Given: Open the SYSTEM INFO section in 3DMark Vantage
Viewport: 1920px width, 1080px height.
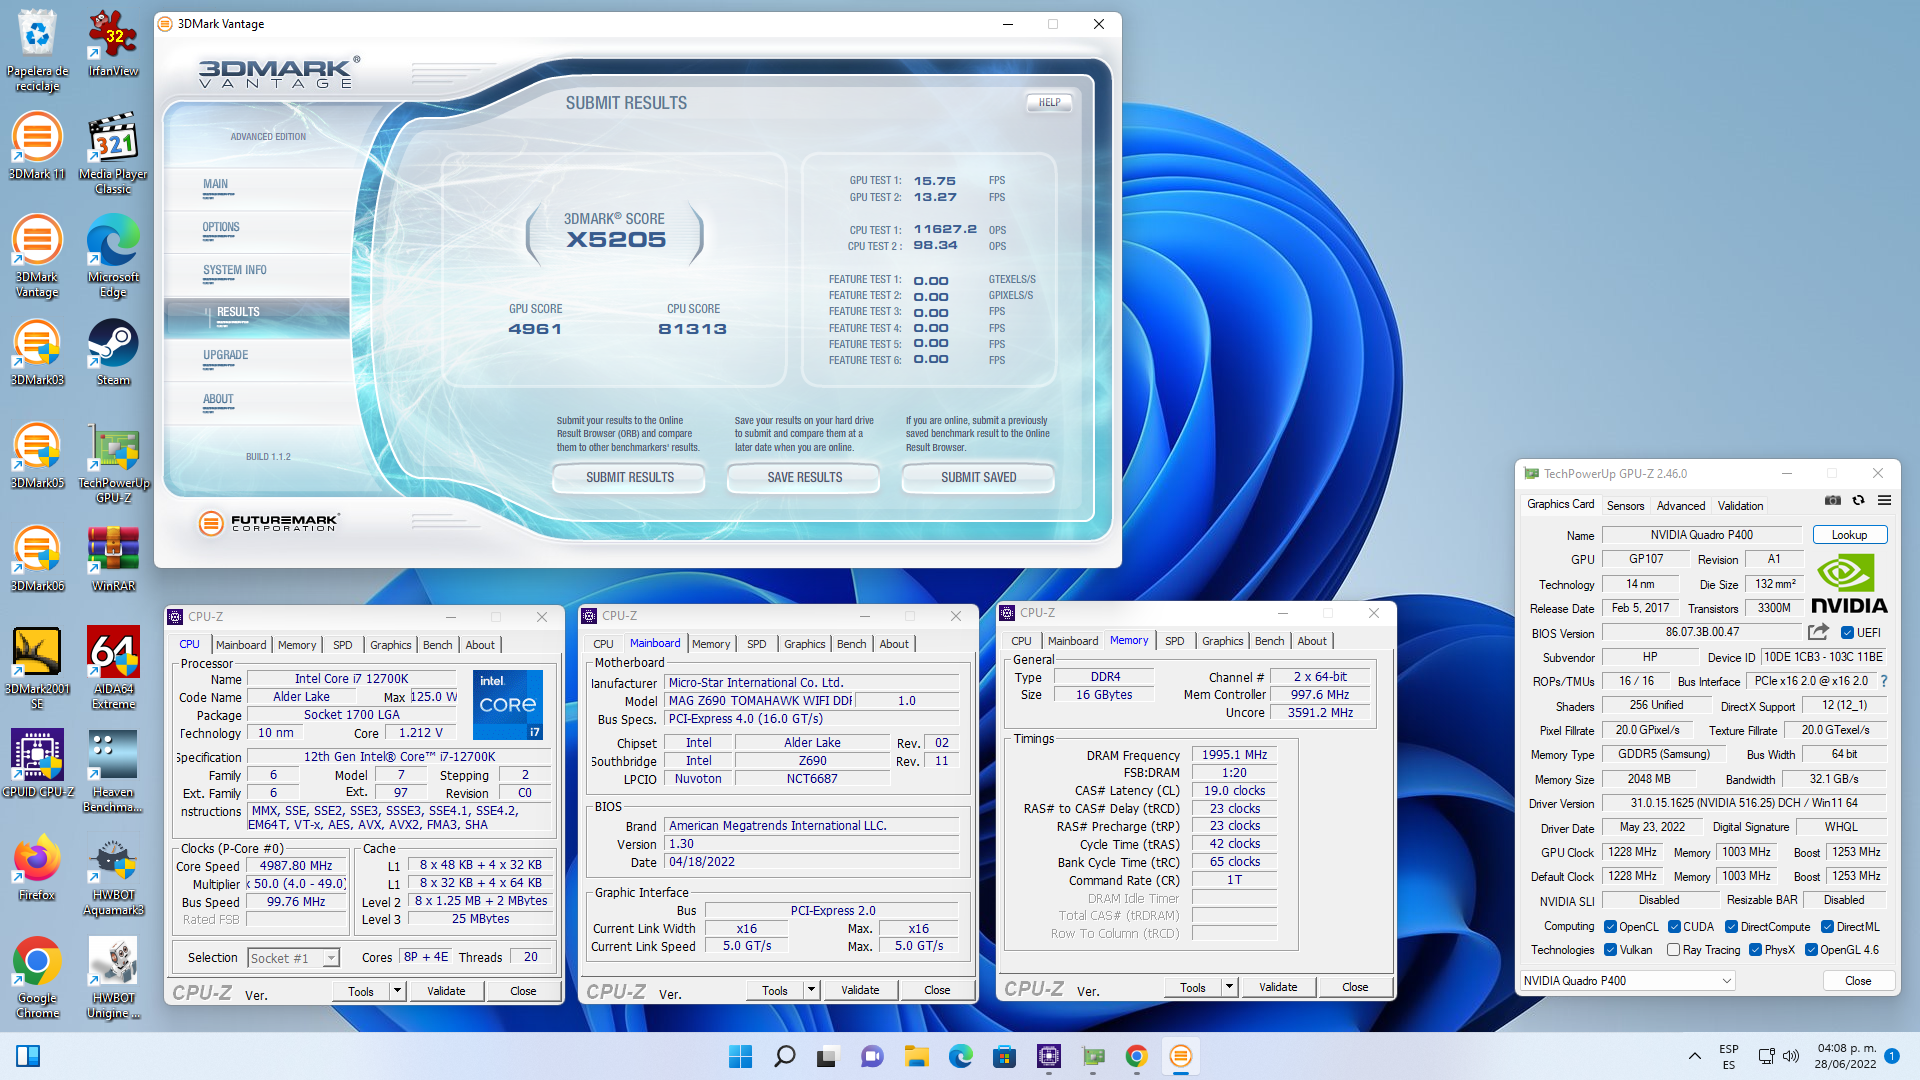Looking at the screenshot, I should click(x=235, y=270).
